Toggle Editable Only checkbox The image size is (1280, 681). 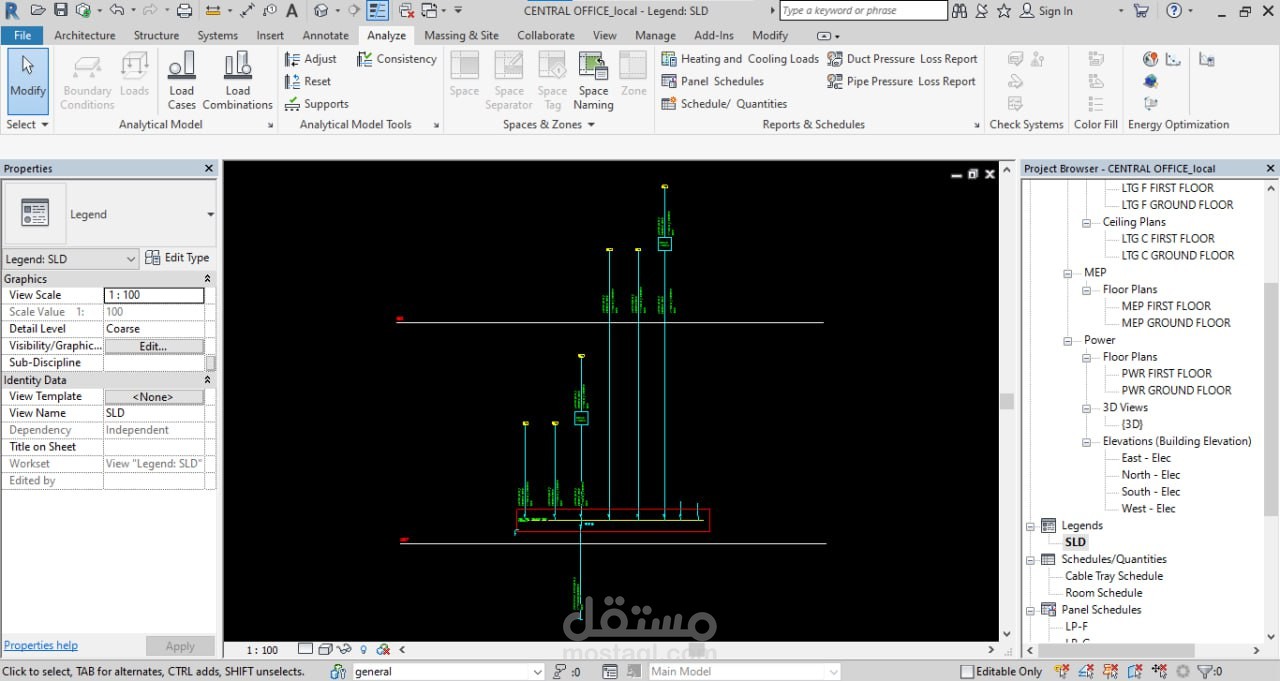967,672
